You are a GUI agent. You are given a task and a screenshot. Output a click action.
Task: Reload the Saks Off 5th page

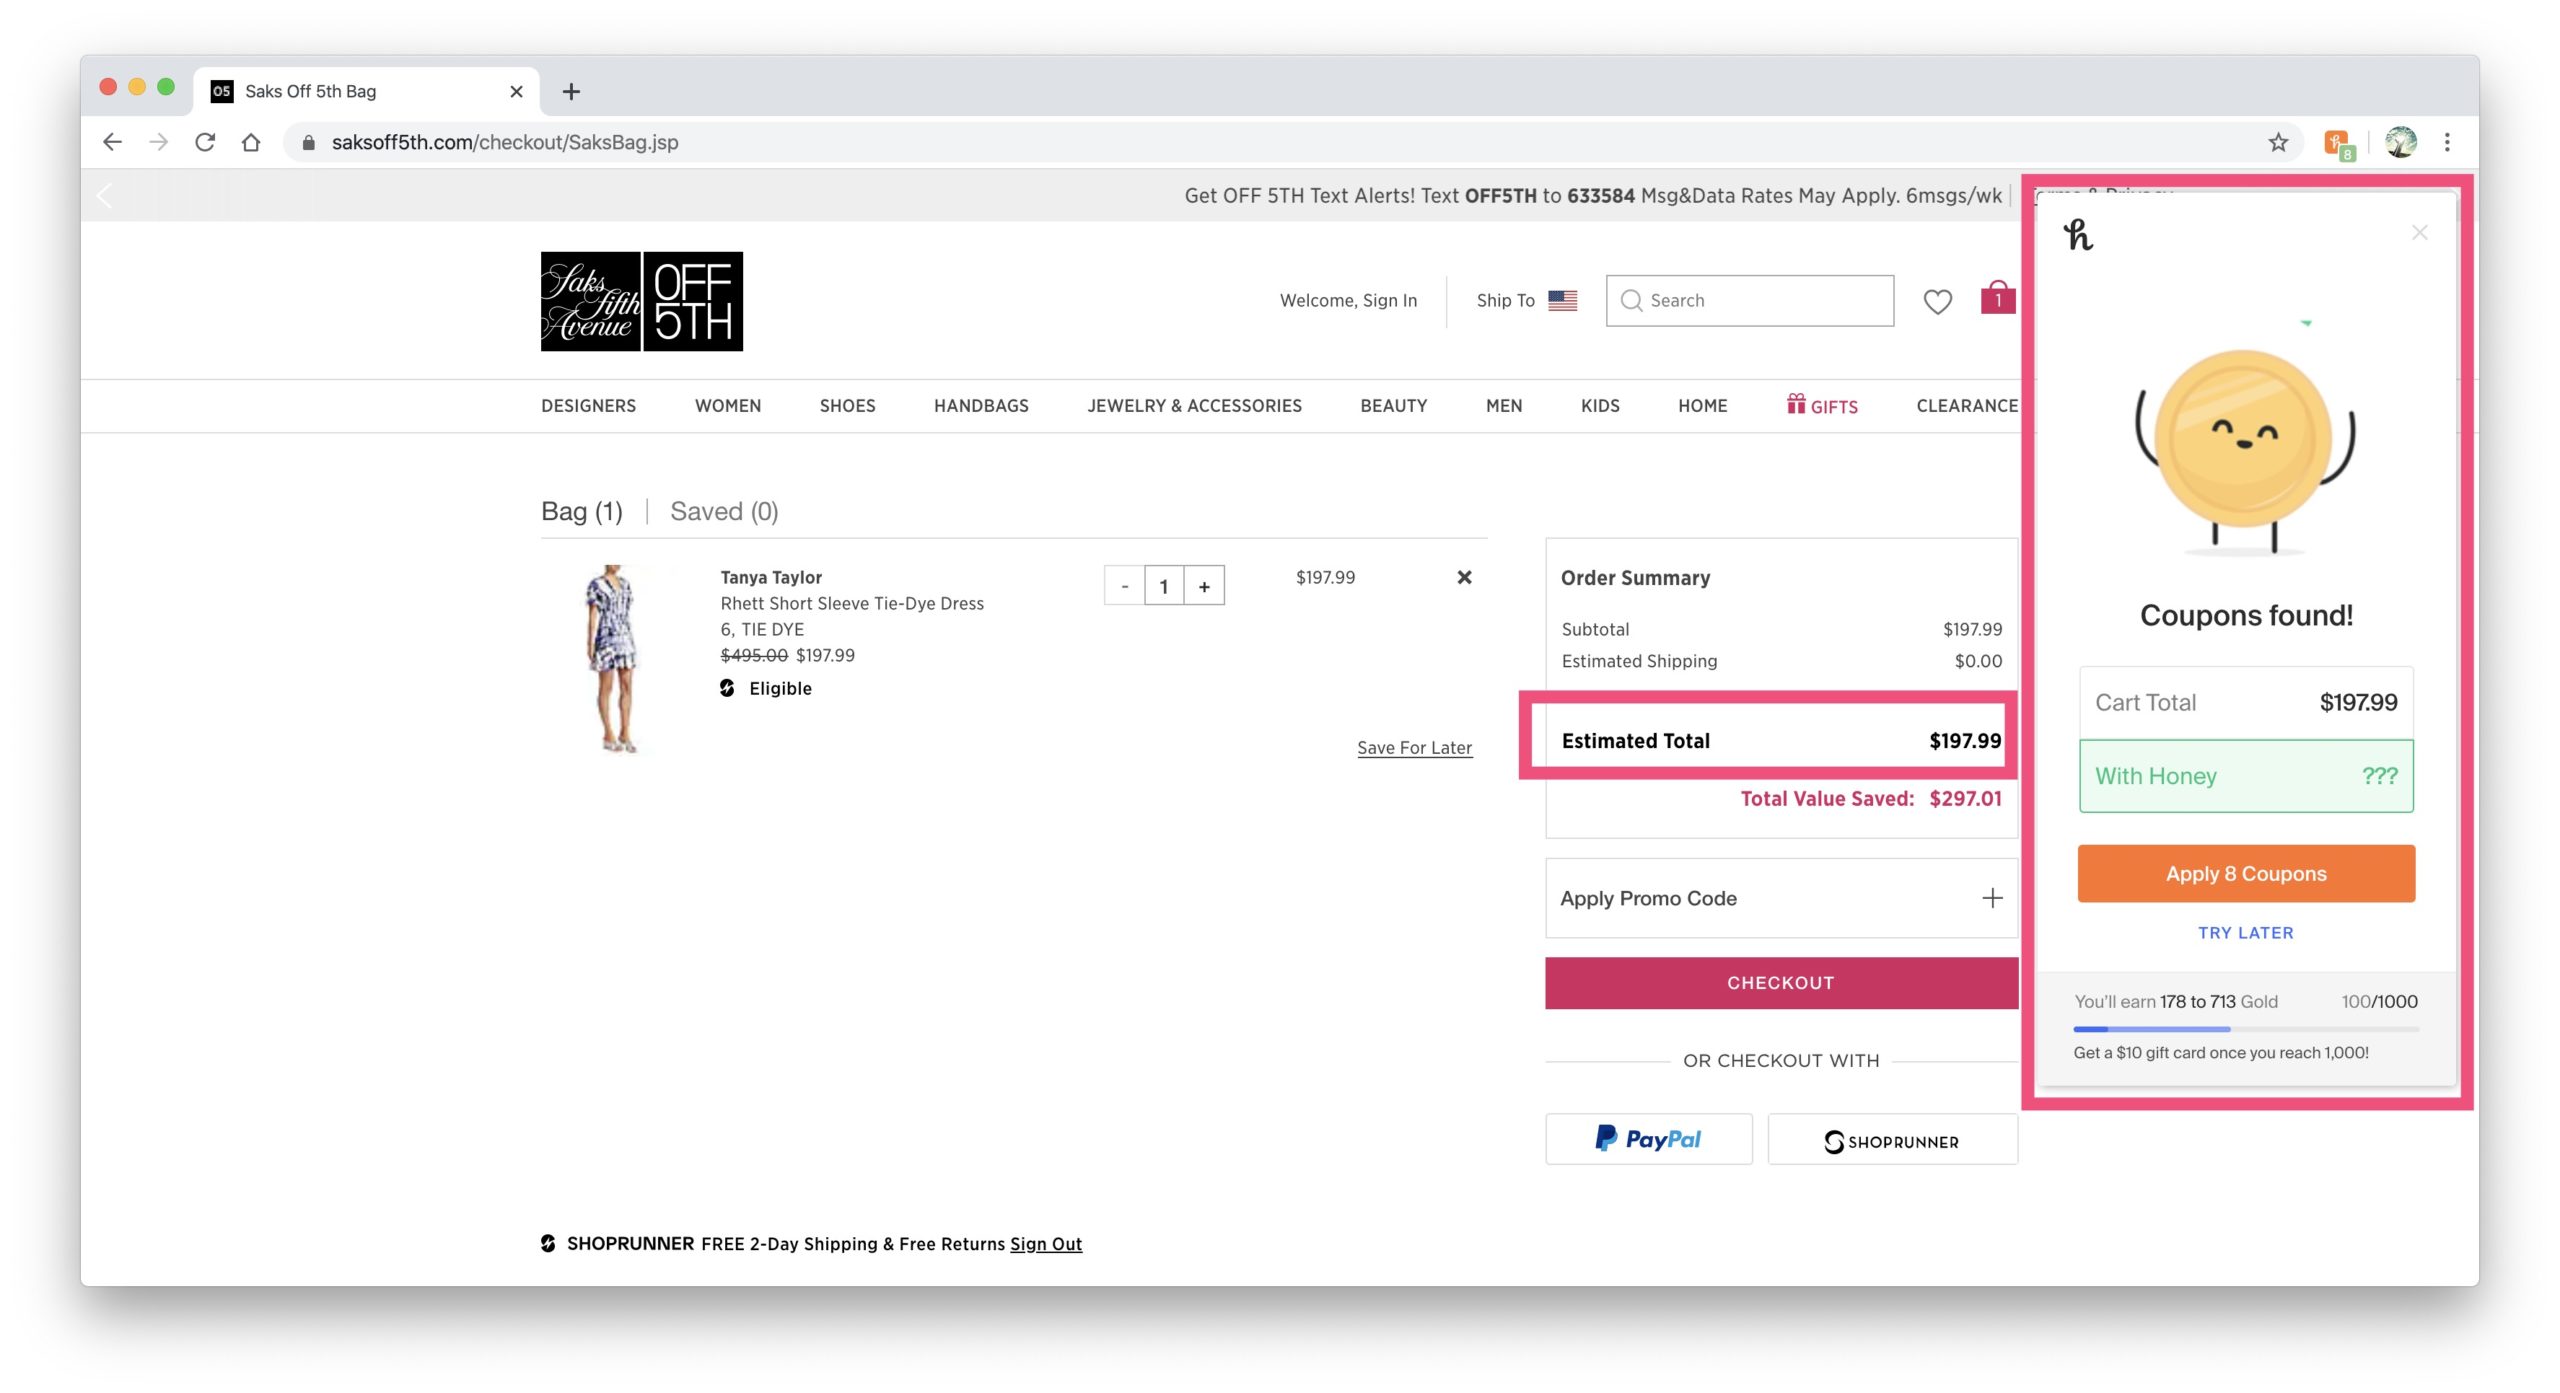[x=205, y=142]
